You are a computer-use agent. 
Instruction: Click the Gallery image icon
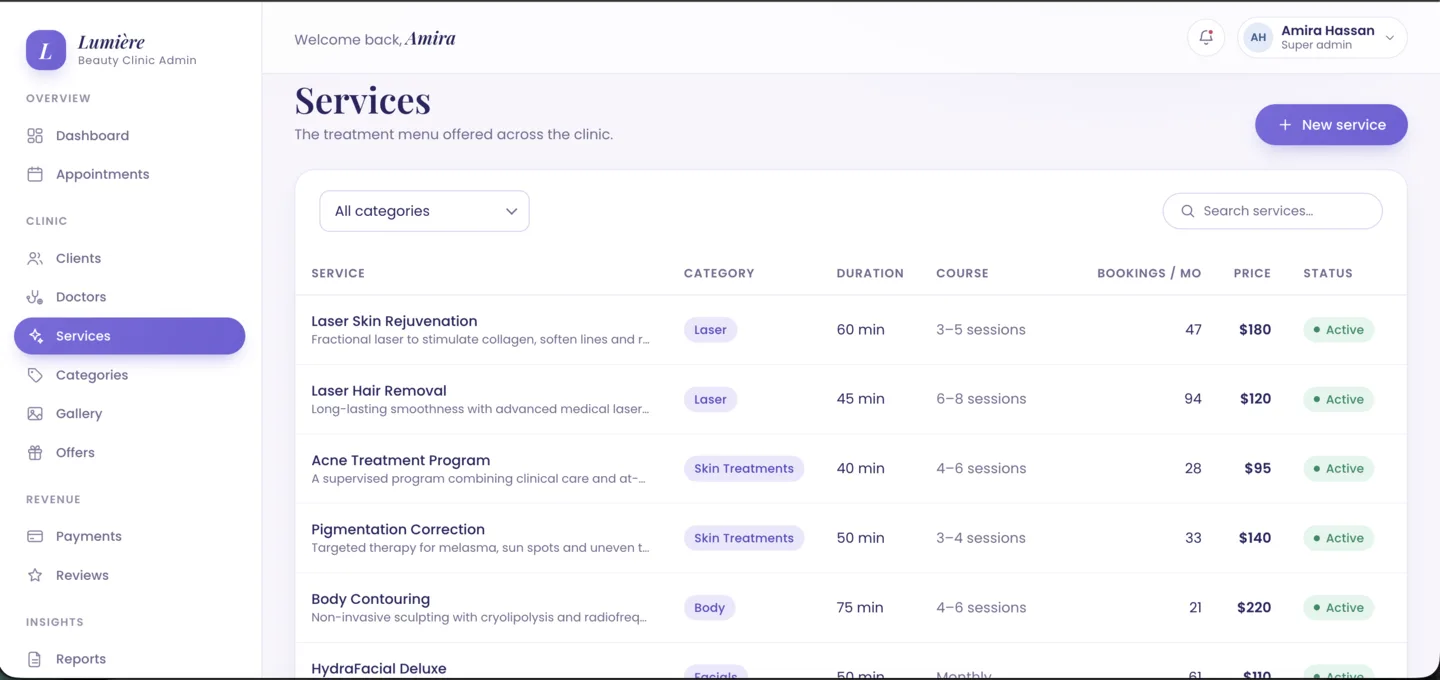(35, 414)
